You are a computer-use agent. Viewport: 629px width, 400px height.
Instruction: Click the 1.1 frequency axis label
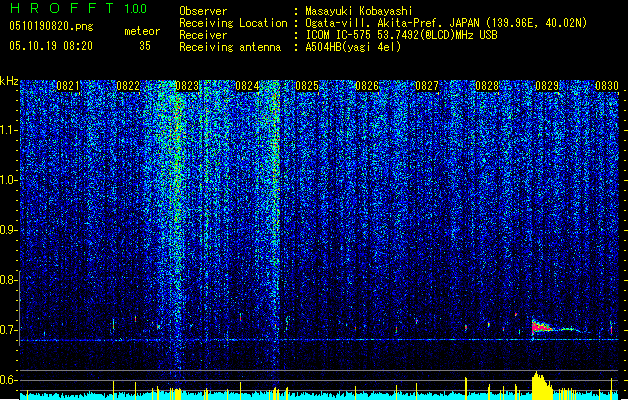click(x=8, y=130)
